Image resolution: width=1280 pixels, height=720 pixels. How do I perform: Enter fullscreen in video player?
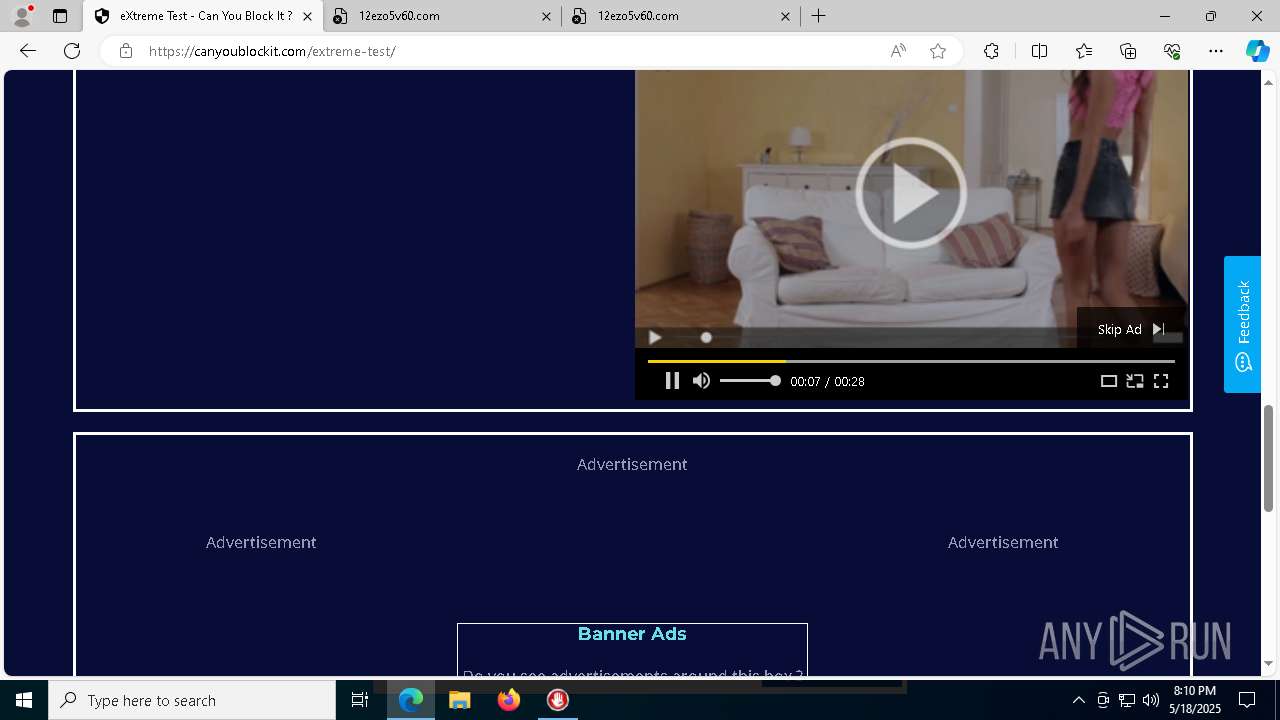click(1161, 381)
